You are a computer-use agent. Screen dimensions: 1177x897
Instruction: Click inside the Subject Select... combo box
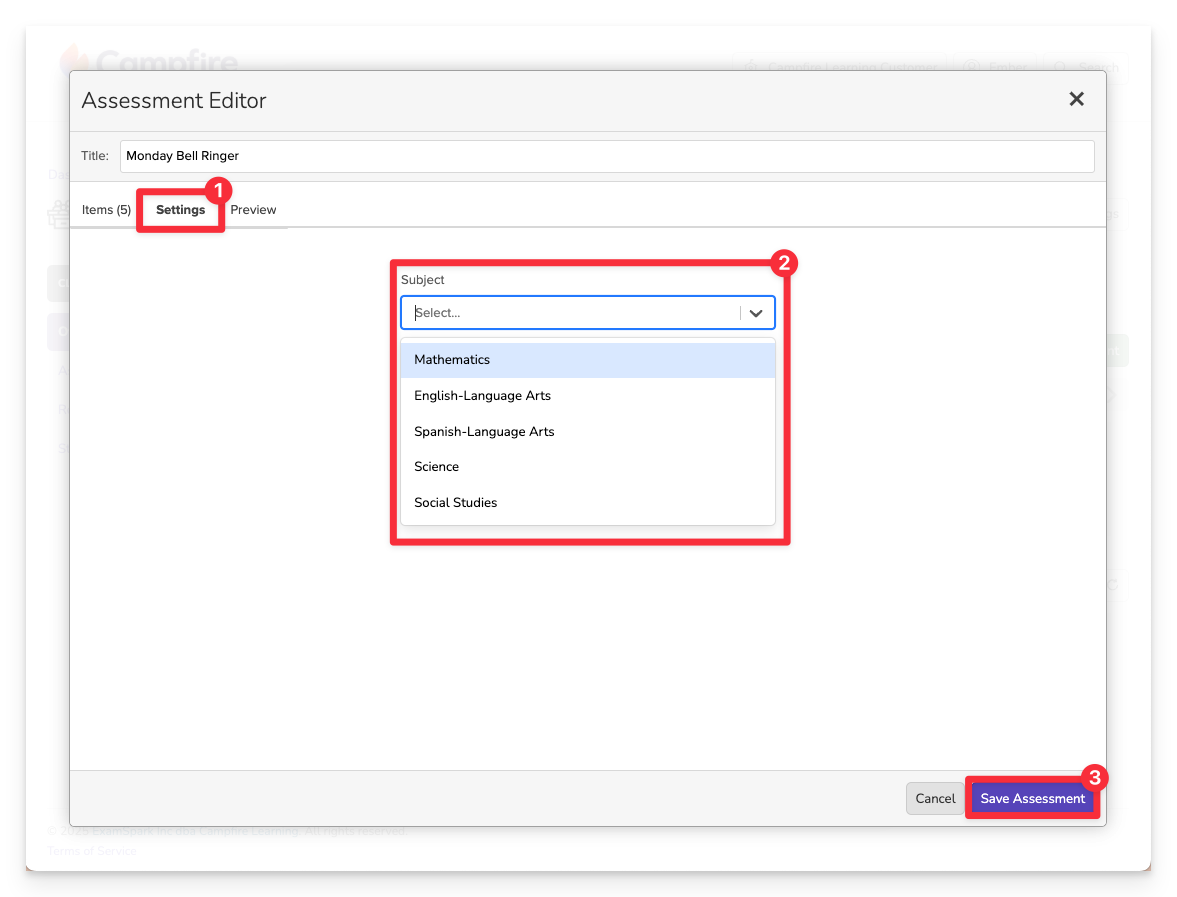coord(570,313)
